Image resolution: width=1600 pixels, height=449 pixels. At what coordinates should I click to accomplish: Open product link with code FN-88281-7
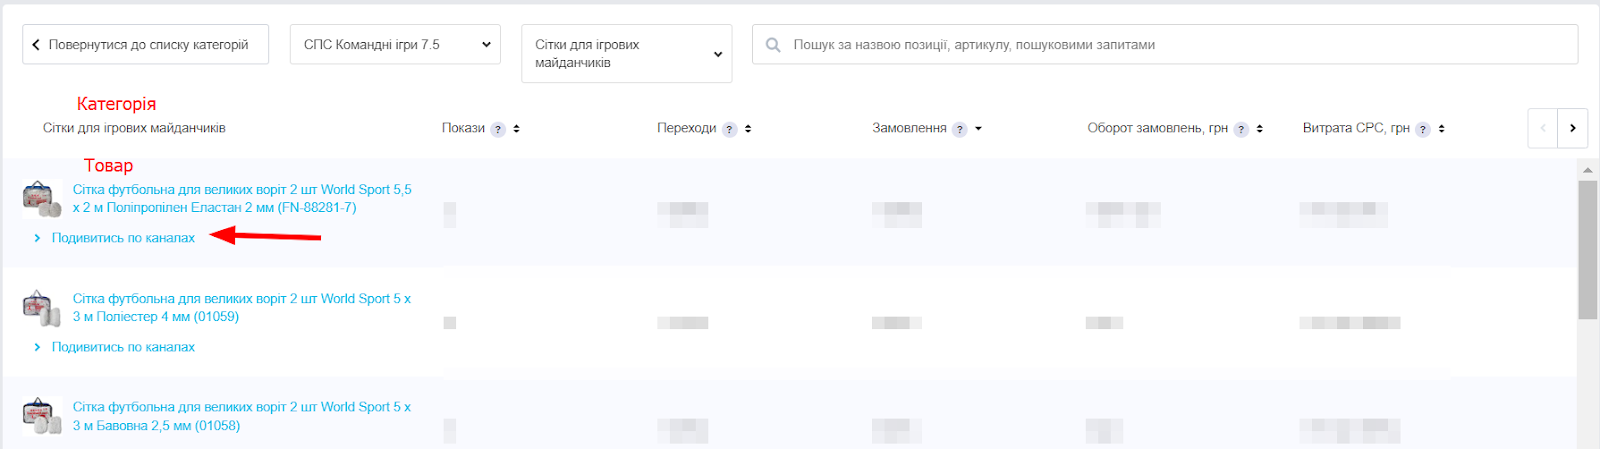point(242,198)
